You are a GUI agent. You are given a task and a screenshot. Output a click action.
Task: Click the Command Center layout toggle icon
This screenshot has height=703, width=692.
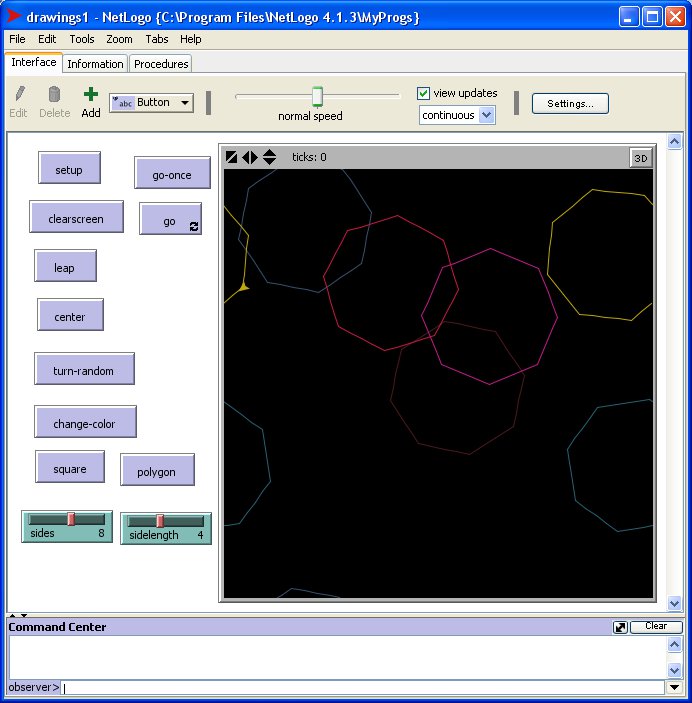pyautogui.click(x=620, y=627)
